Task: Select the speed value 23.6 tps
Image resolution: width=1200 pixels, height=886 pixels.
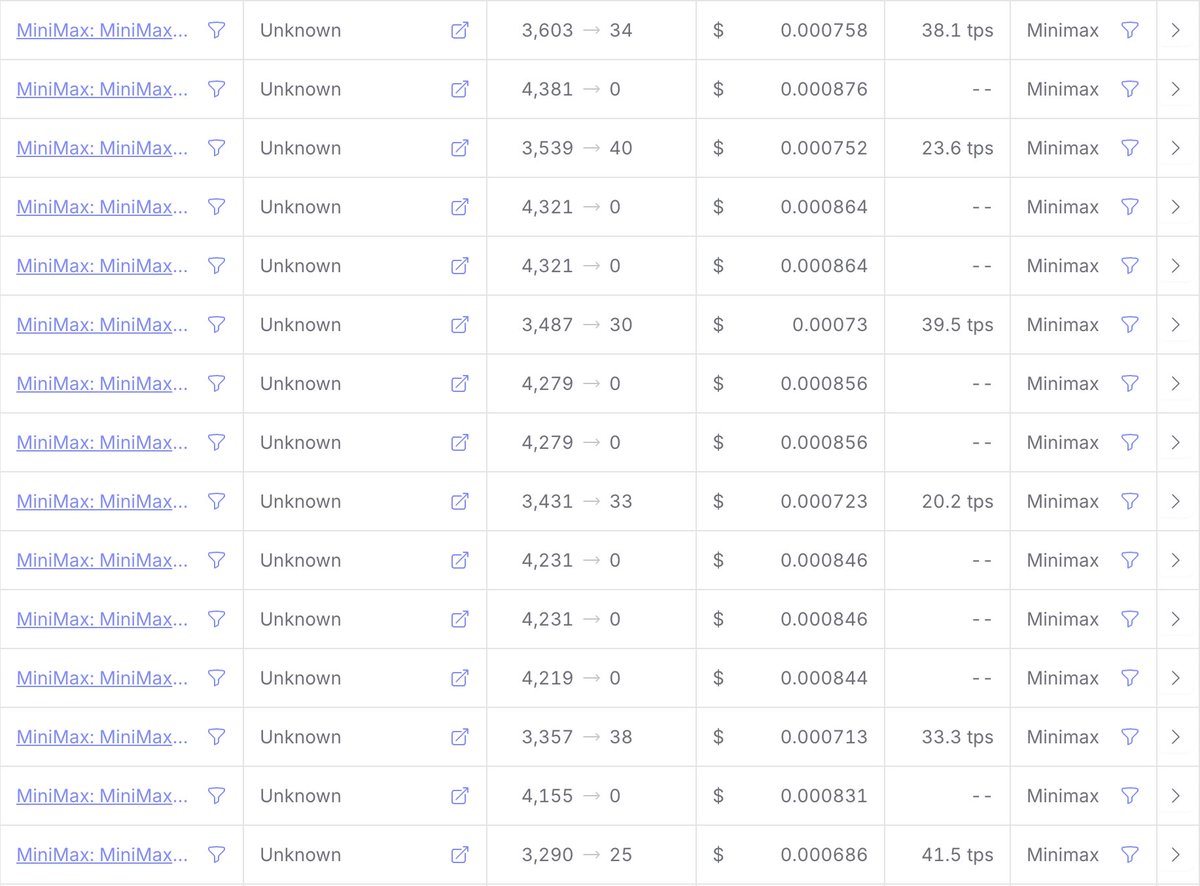Action: [x=958, y=148]
